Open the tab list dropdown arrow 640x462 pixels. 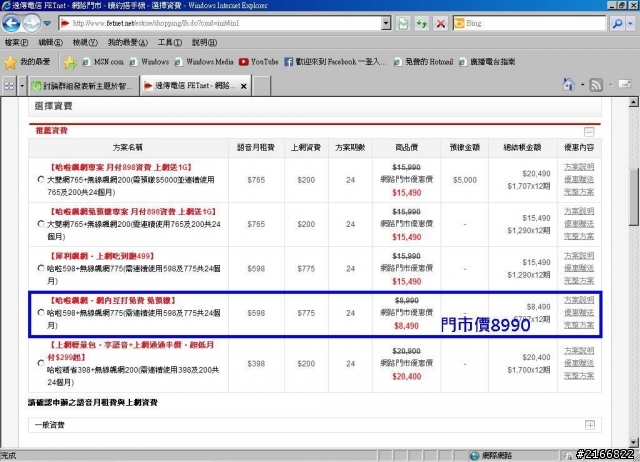[x=22, y=86]
